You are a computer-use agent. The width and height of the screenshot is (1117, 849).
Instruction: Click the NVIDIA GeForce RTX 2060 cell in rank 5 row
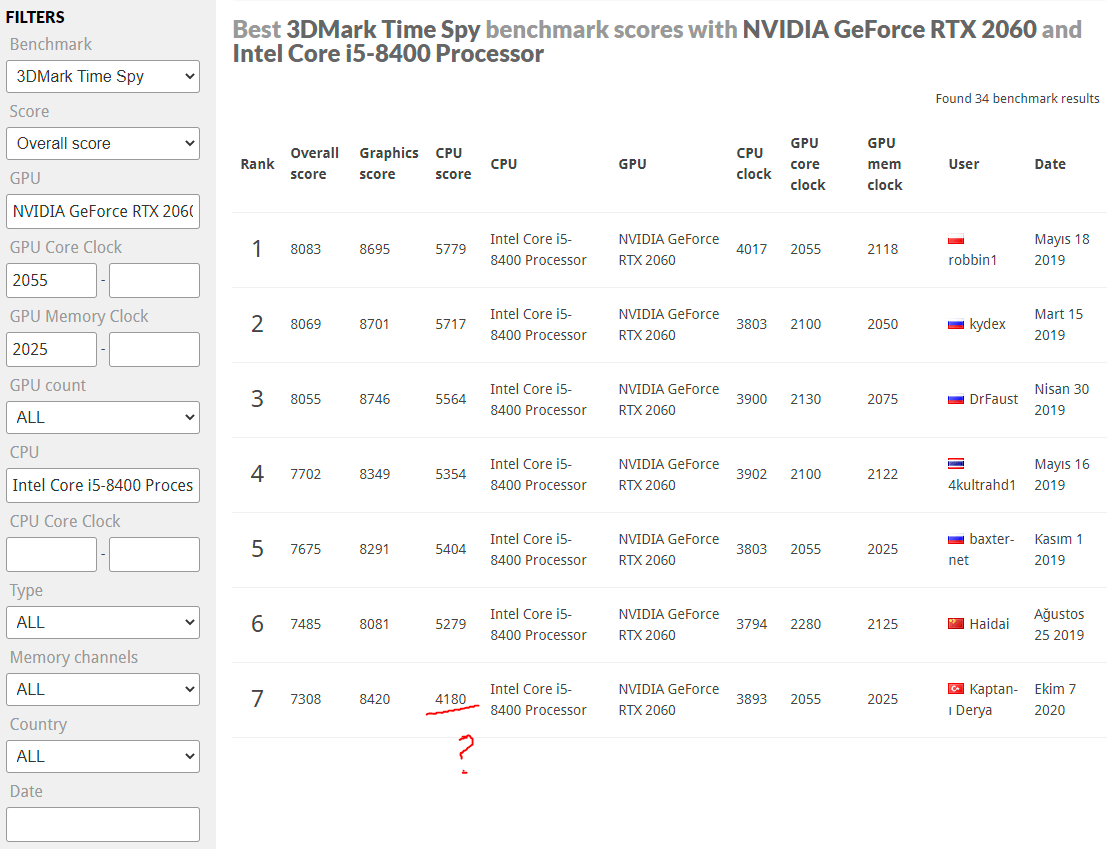pos(669,549)
